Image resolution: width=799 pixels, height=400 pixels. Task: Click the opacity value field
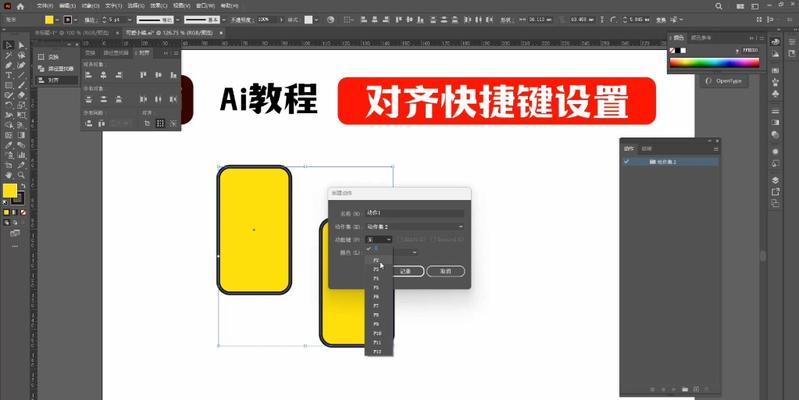(x=267, y=20)
